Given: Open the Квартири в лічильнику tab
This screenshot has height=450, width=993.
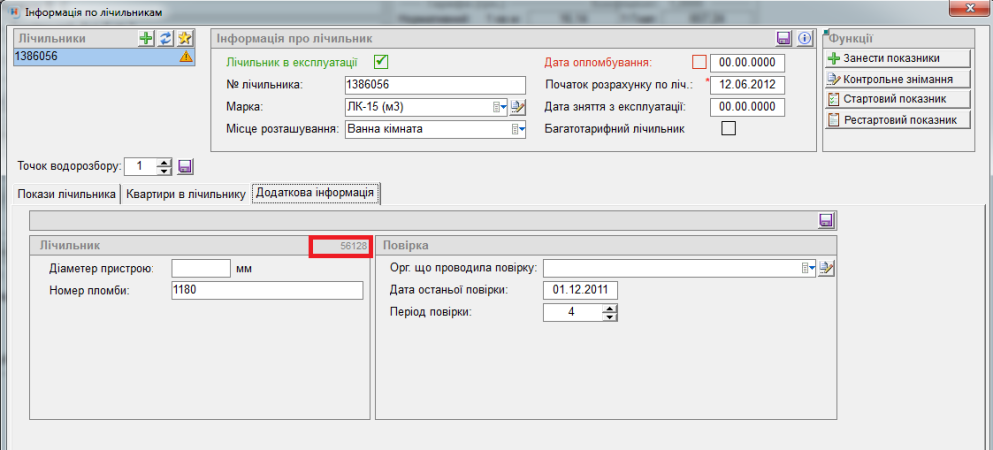Looking at the screenshot, I should (x=185, y=194).
